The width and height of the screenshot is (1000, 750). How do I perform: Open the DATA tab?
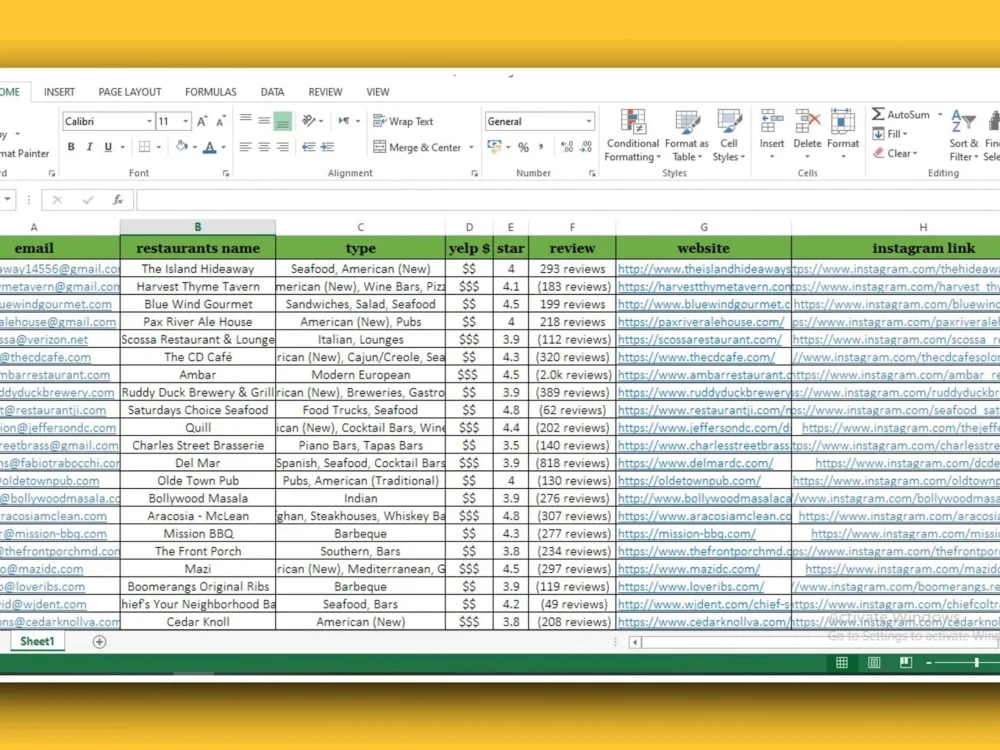pos(272,92)
